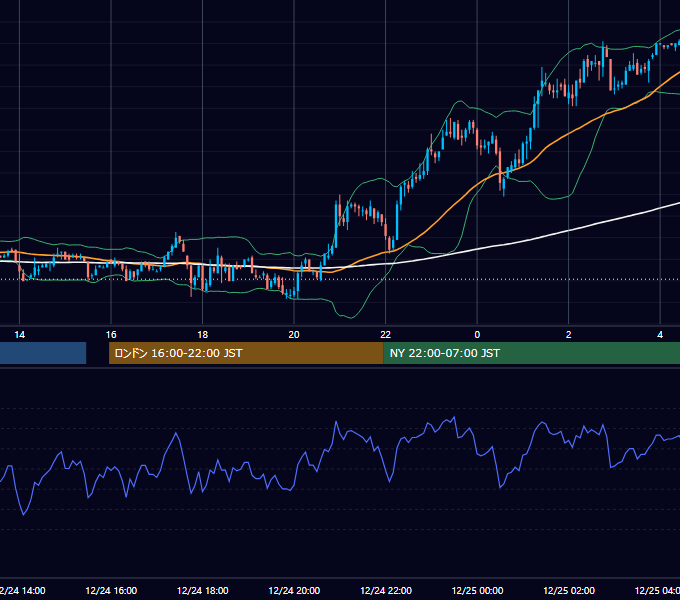Viewport: 680px width, 600px height.
Task: Click the 12/25 00:00 date label
Action: (x=477, y=590)
